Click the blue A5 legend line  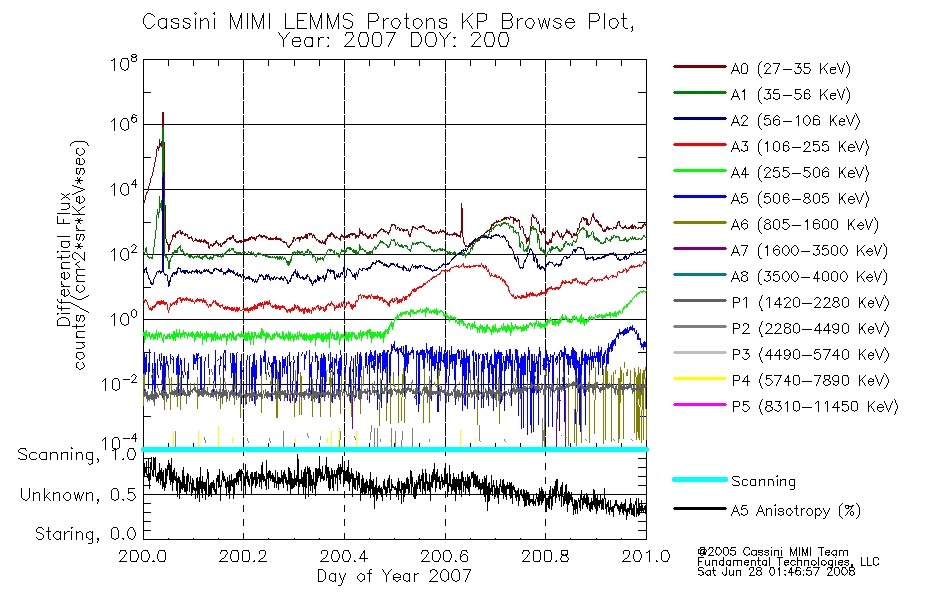click(x=699, y=196)
